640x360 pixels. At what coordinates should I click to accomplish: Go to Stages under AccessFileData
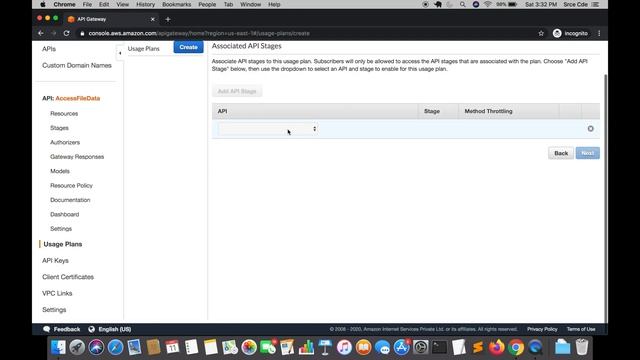(59, 128)
